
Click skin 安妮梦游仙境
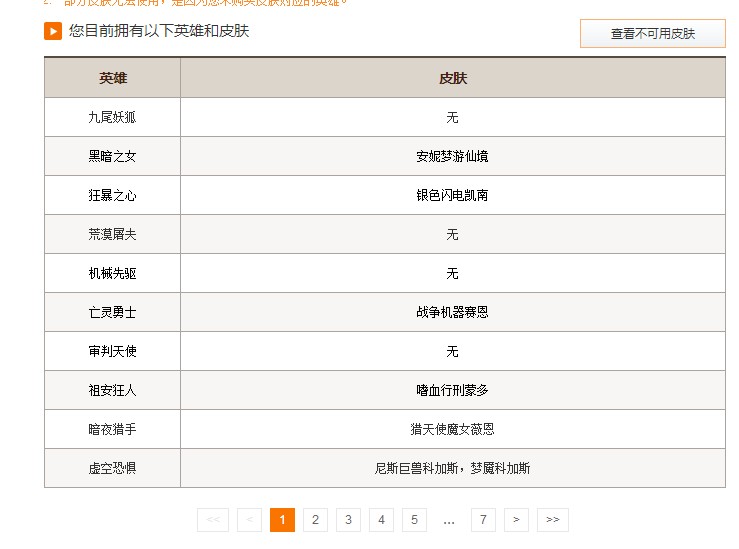[x=452, y=156]
